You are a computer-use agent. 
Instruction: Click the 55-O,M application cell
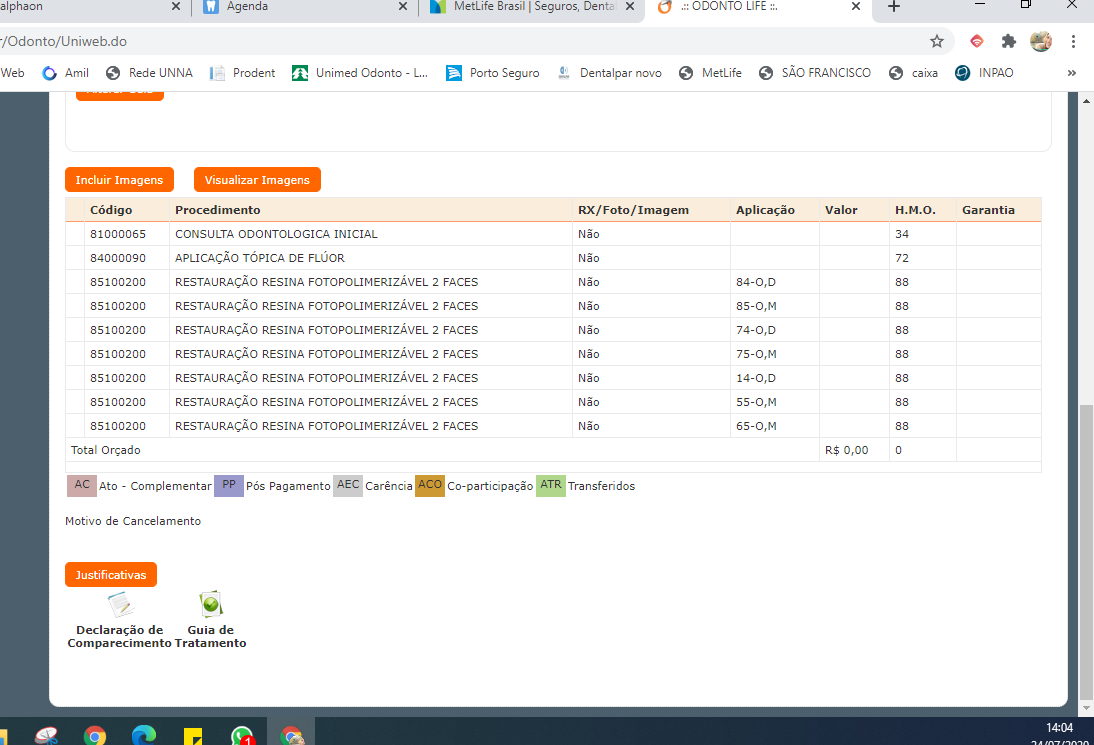[774, 402]
